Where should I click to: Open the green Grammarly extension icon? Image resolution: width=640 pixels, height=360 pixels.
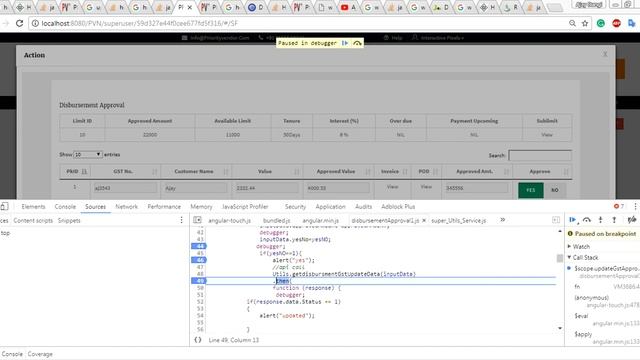click(600, 23)
